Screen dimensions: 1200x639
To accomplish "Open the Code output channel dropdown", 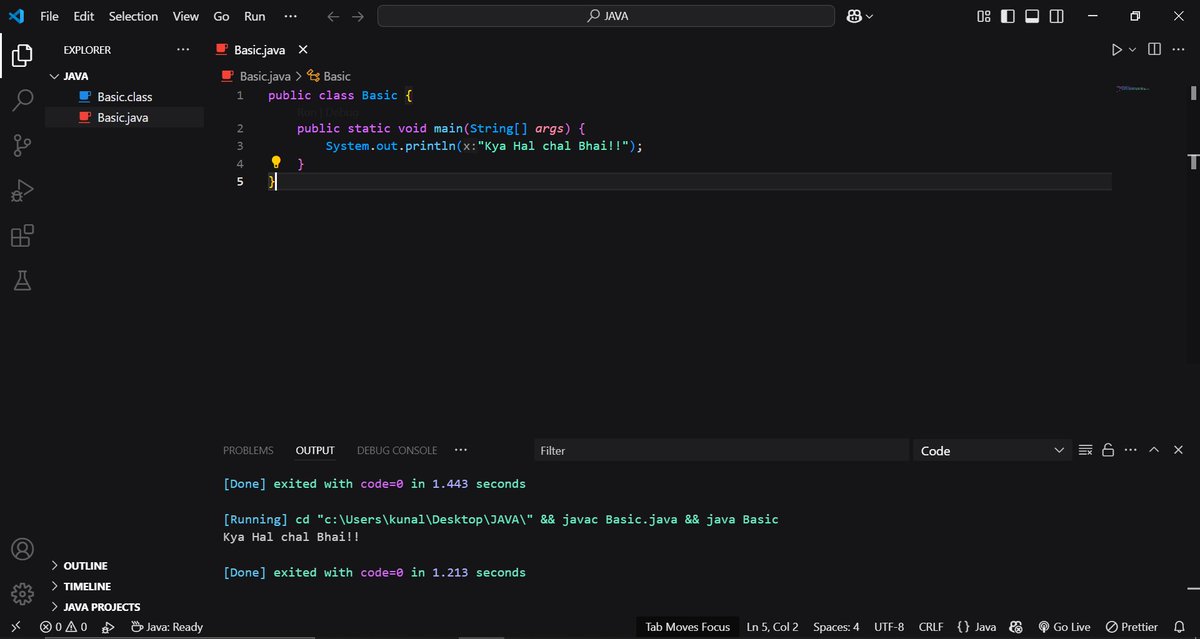I will 993,451.
